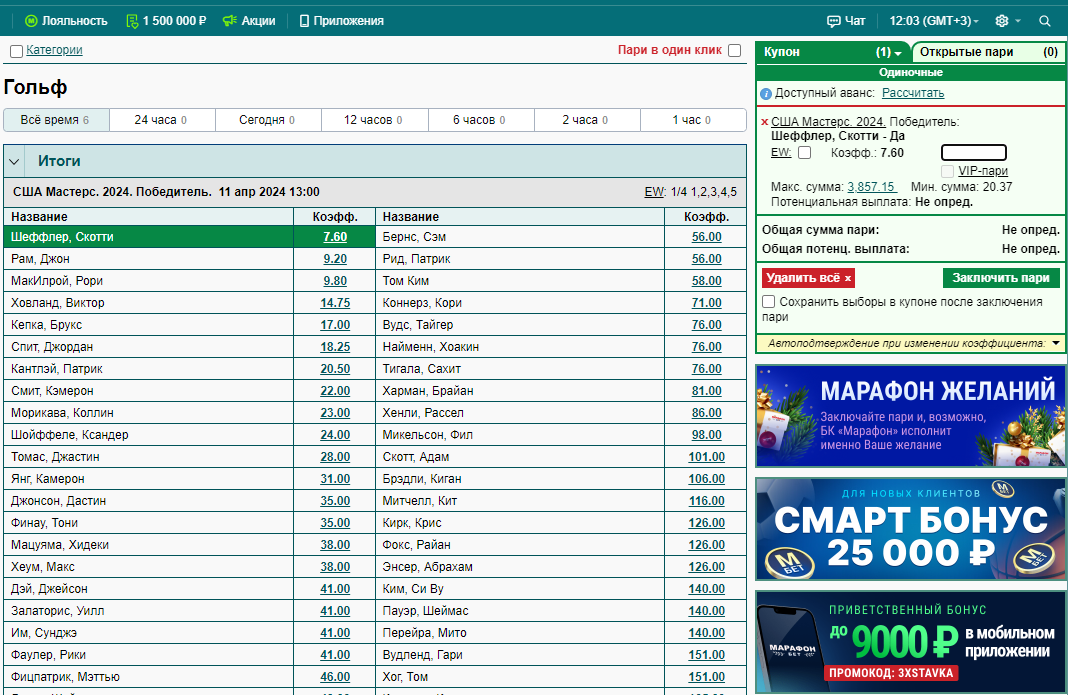Open the Марафон желаний banner
The width and height of the screenshot is (1068, 695).
pos(911,416)
